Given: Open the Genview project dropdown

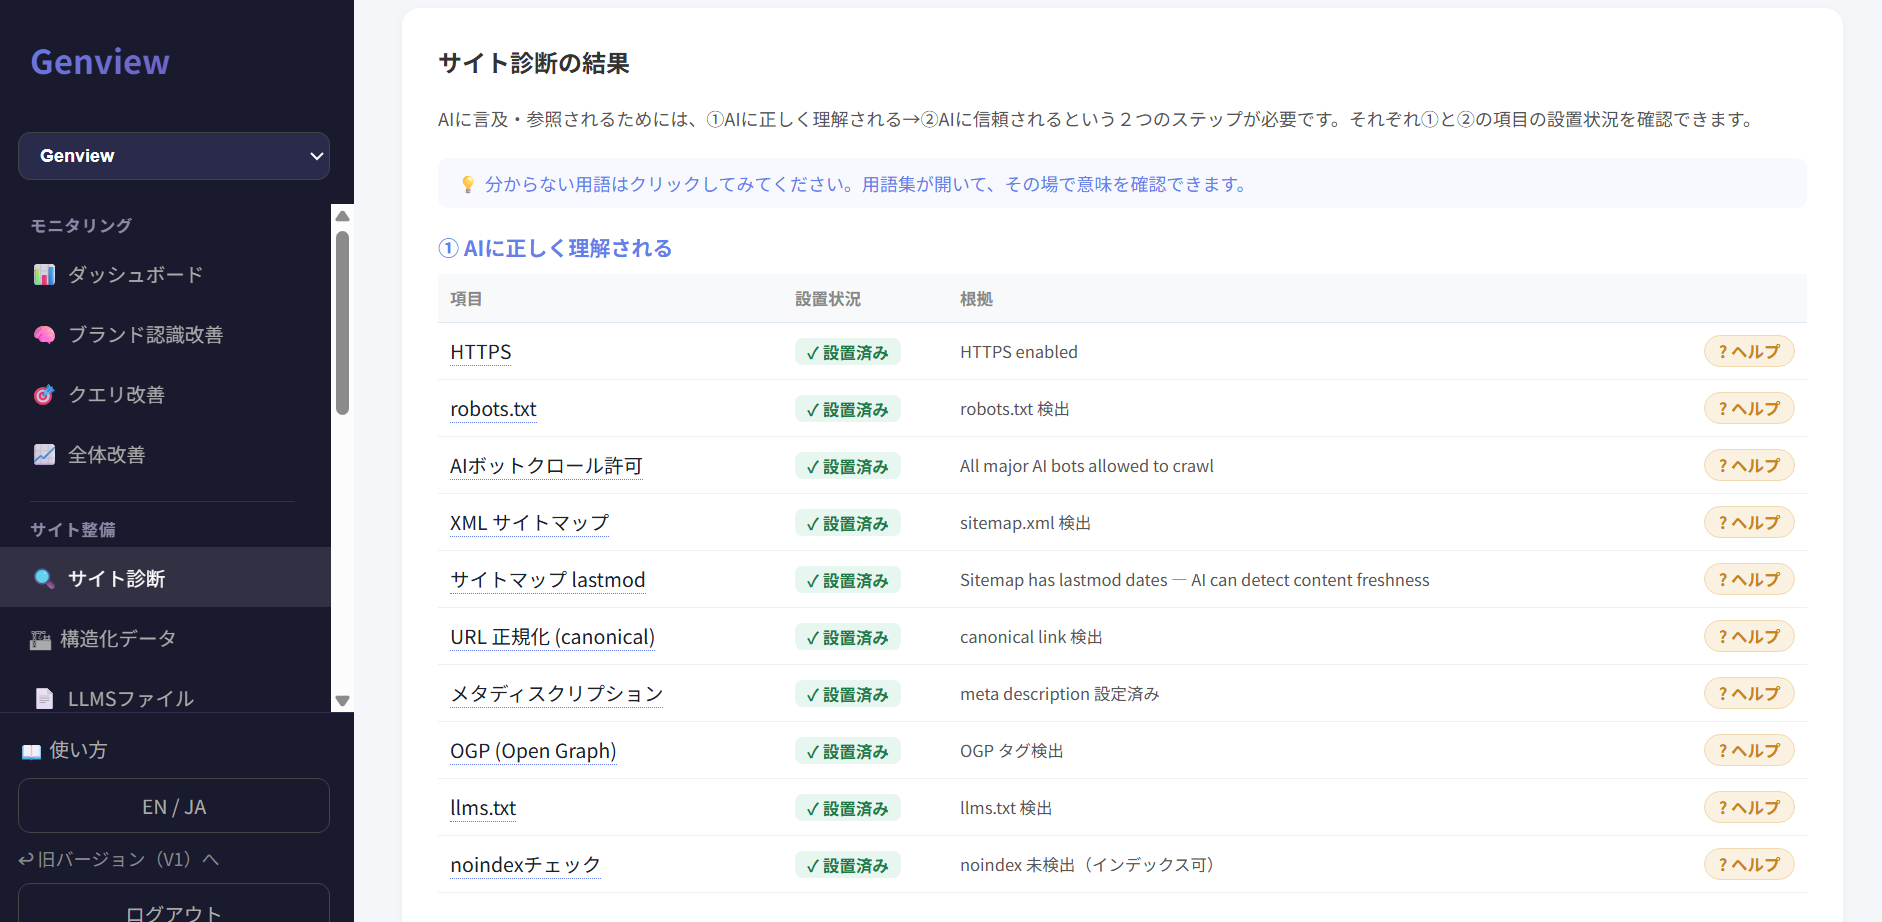Looking at the screenshot, I should [174, 156].
